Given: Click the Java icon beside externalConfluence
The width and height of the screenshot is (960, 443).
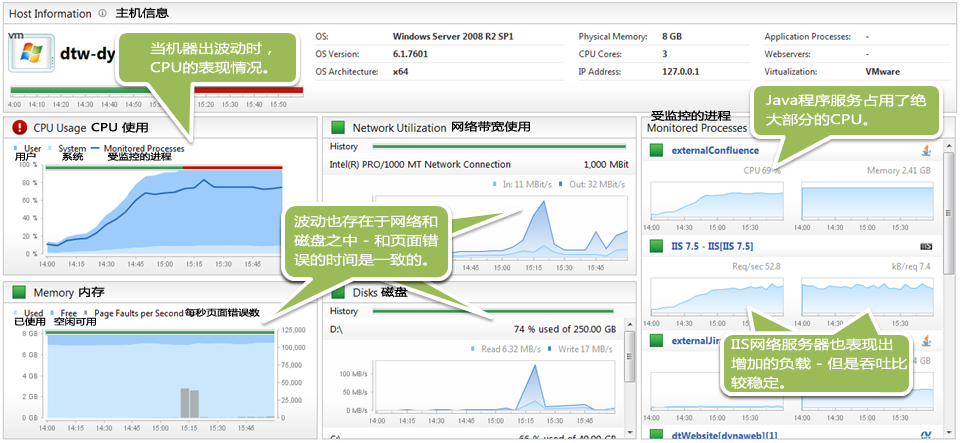Looking at the screenshot, I should [x=926, y=151].
